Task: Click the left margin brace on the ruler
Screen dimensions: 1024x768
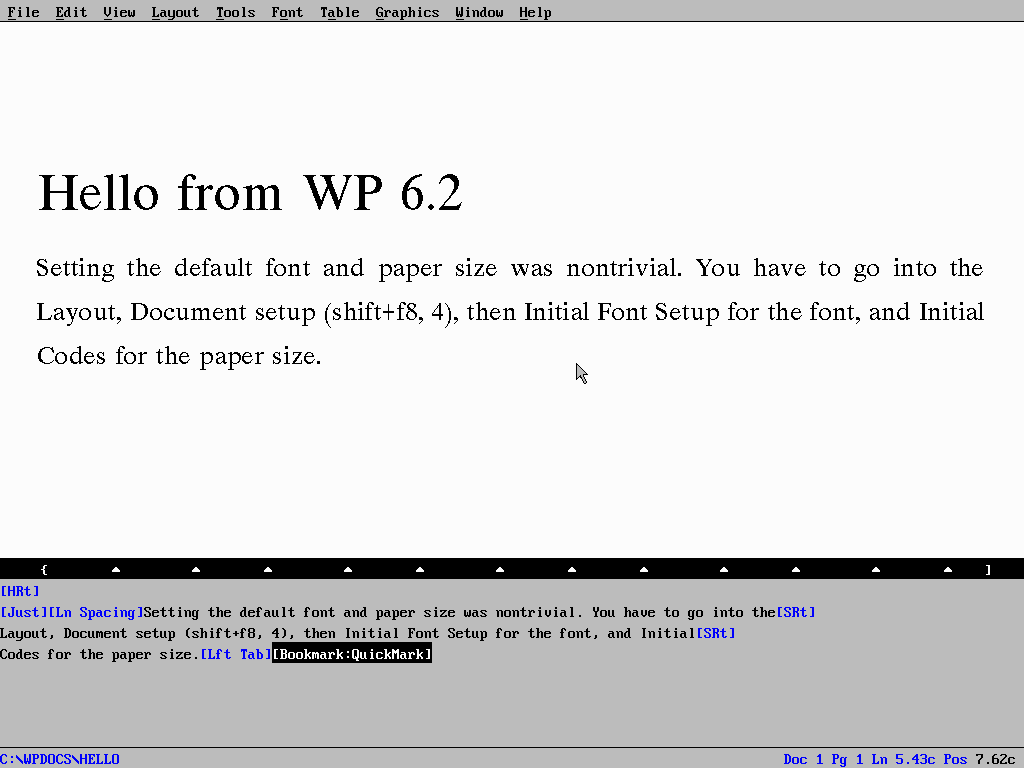Action: coord(44,568)
